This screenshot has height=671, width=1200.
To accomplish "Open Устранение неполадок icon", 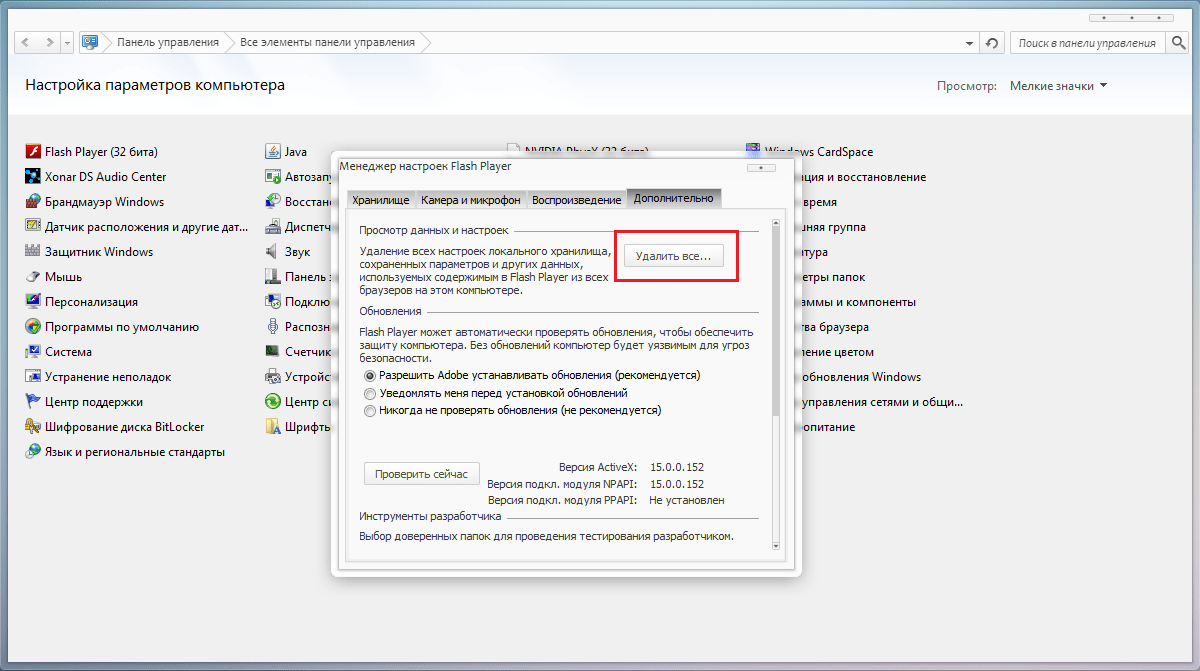I will tap(33, 377).
